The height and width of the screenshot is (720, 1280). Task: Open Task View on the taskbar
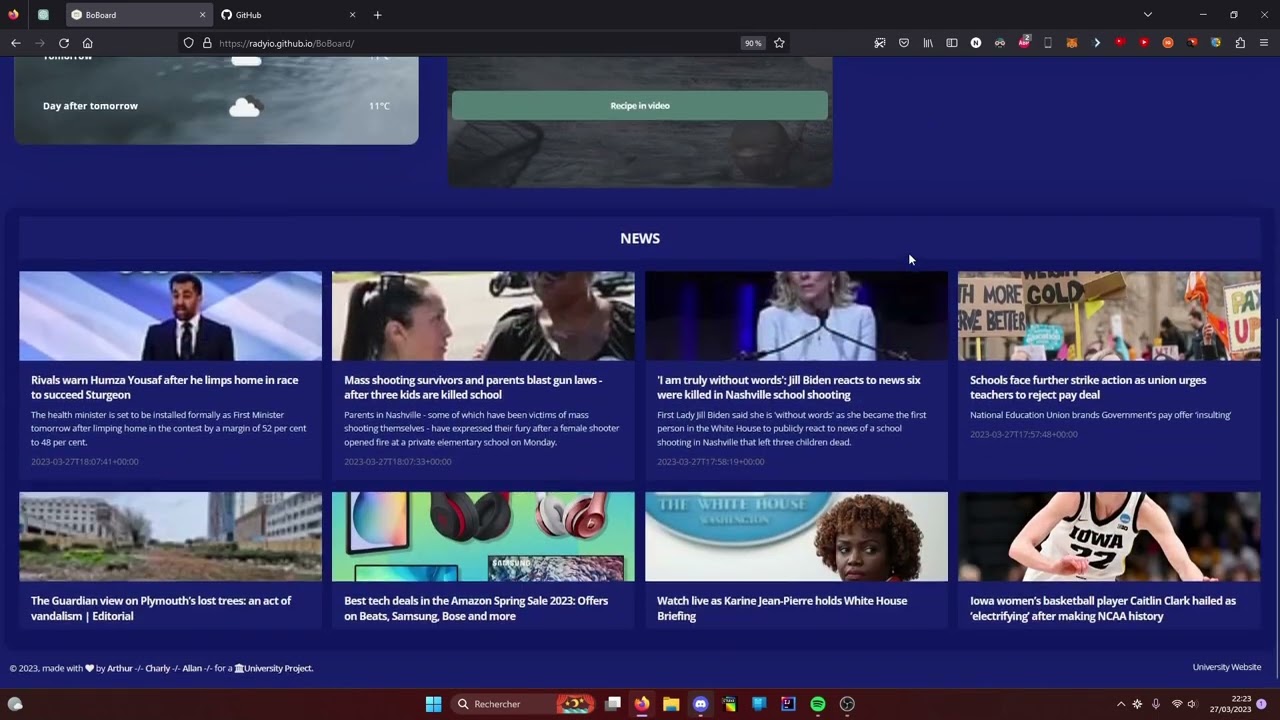(x=613, y=704)
